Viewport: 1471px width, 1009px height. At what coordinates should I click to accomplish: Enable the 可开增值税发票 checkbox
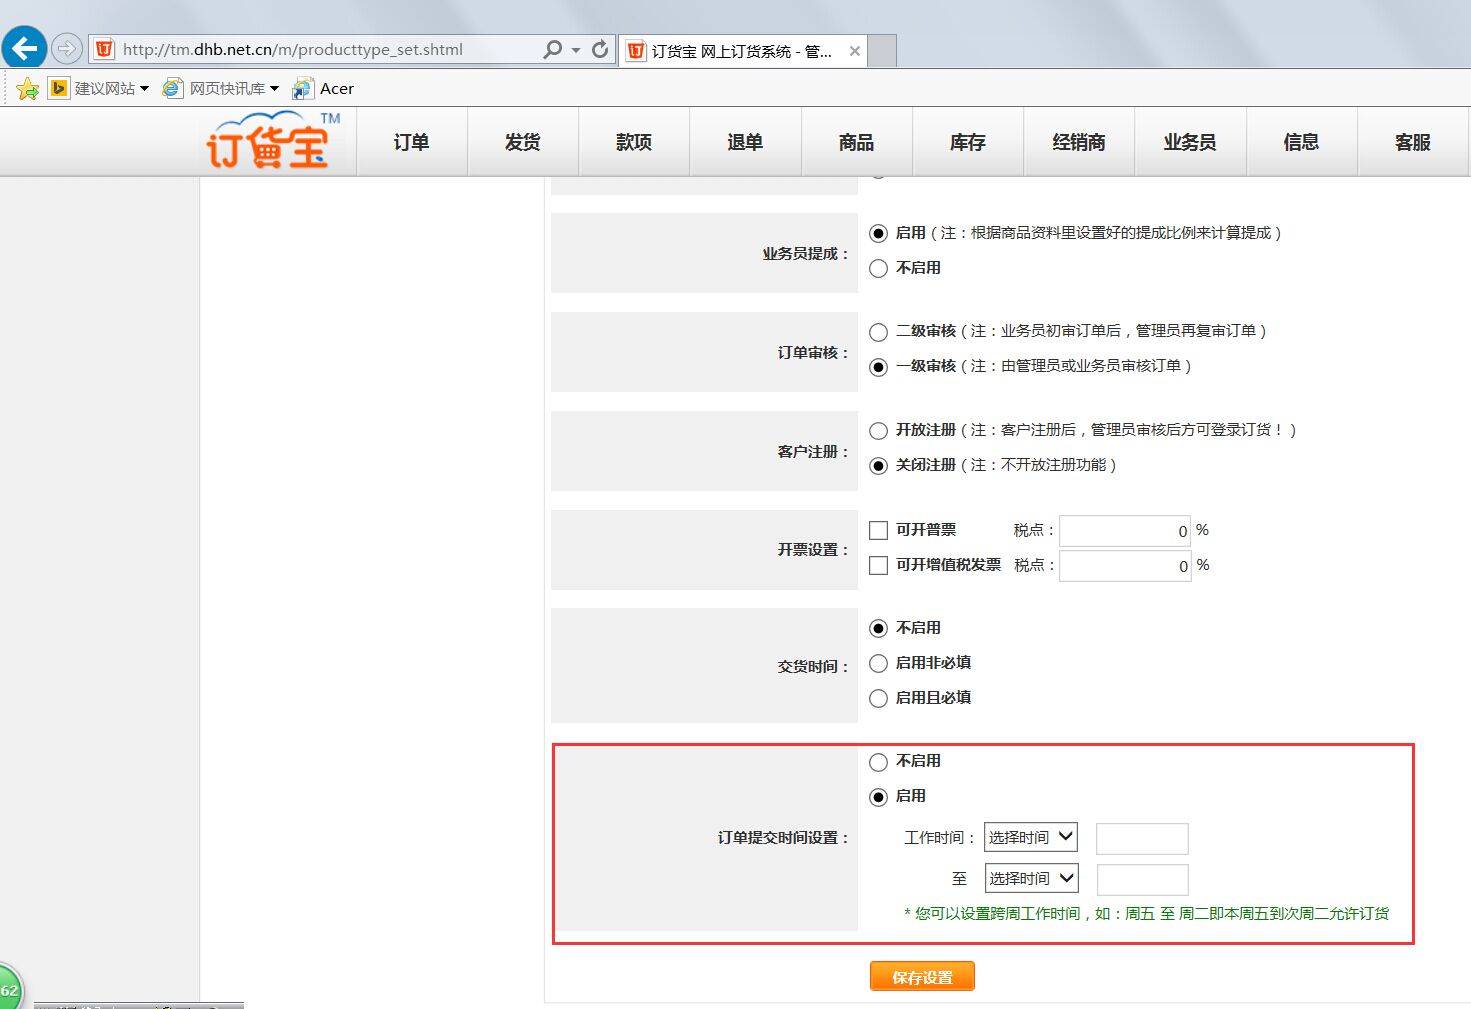tap(879, 565)
